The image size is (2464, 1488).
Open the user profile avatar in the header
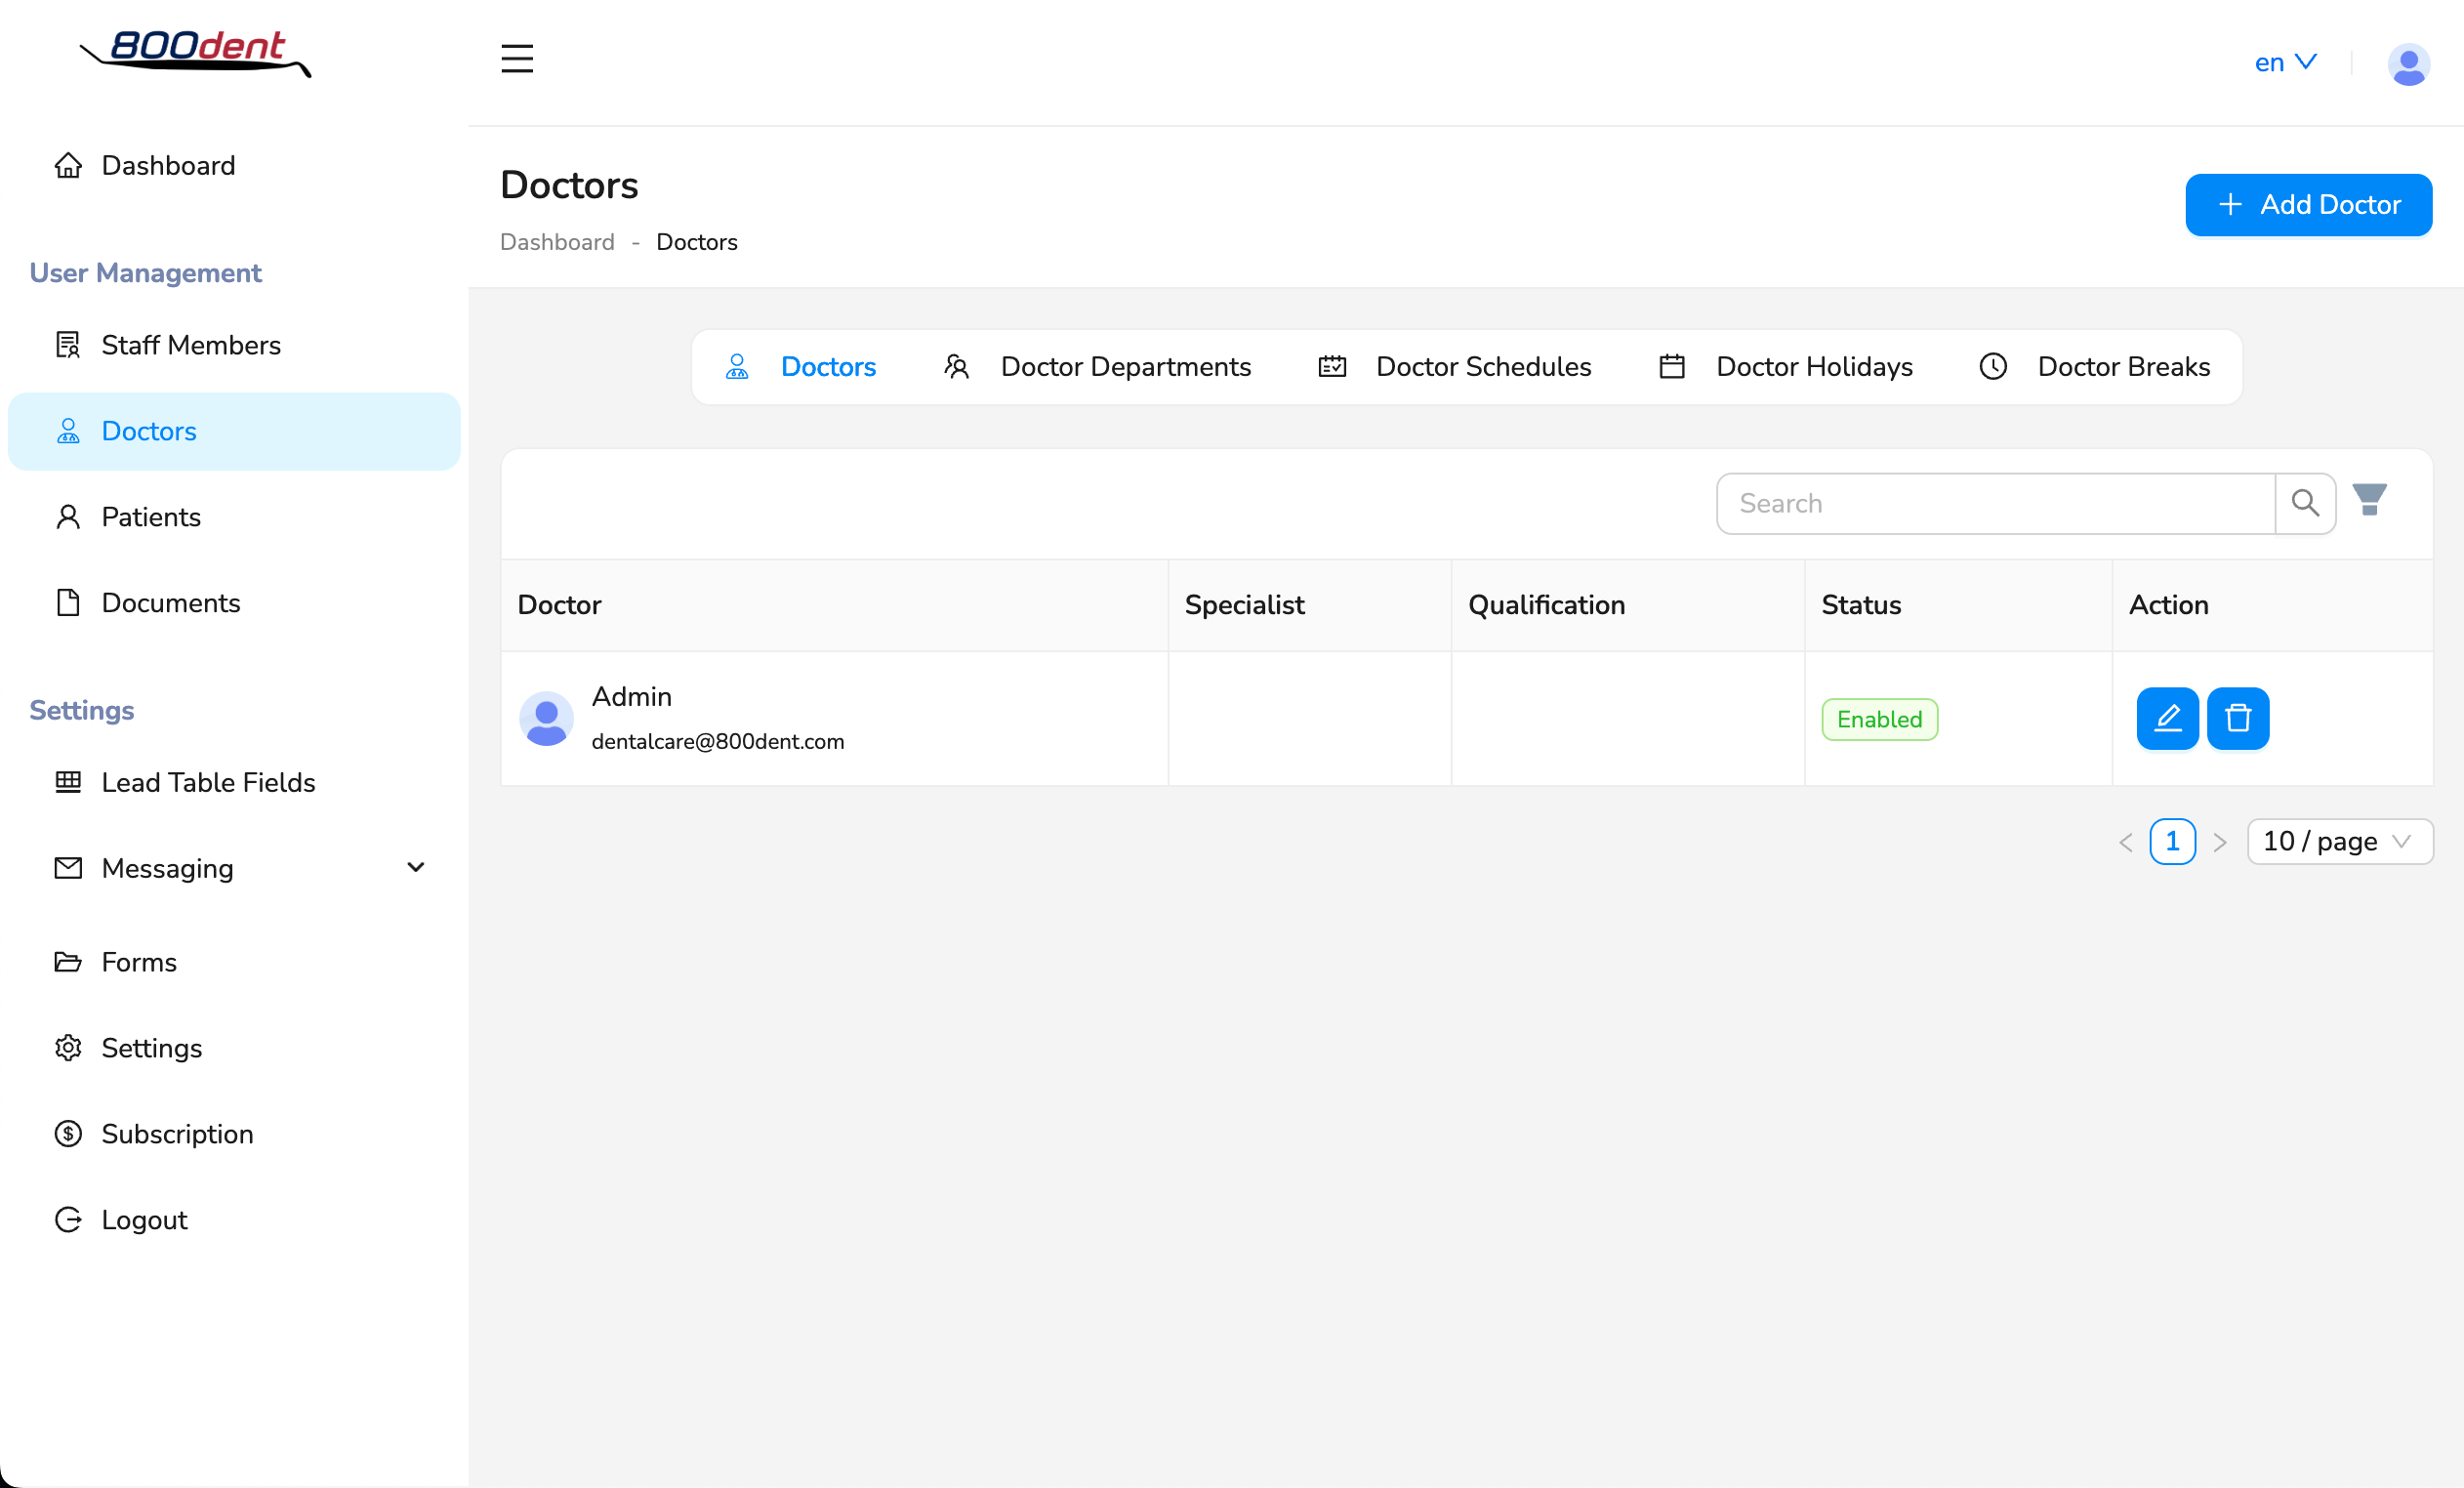pyautogui.click(x=2407, y=64)
